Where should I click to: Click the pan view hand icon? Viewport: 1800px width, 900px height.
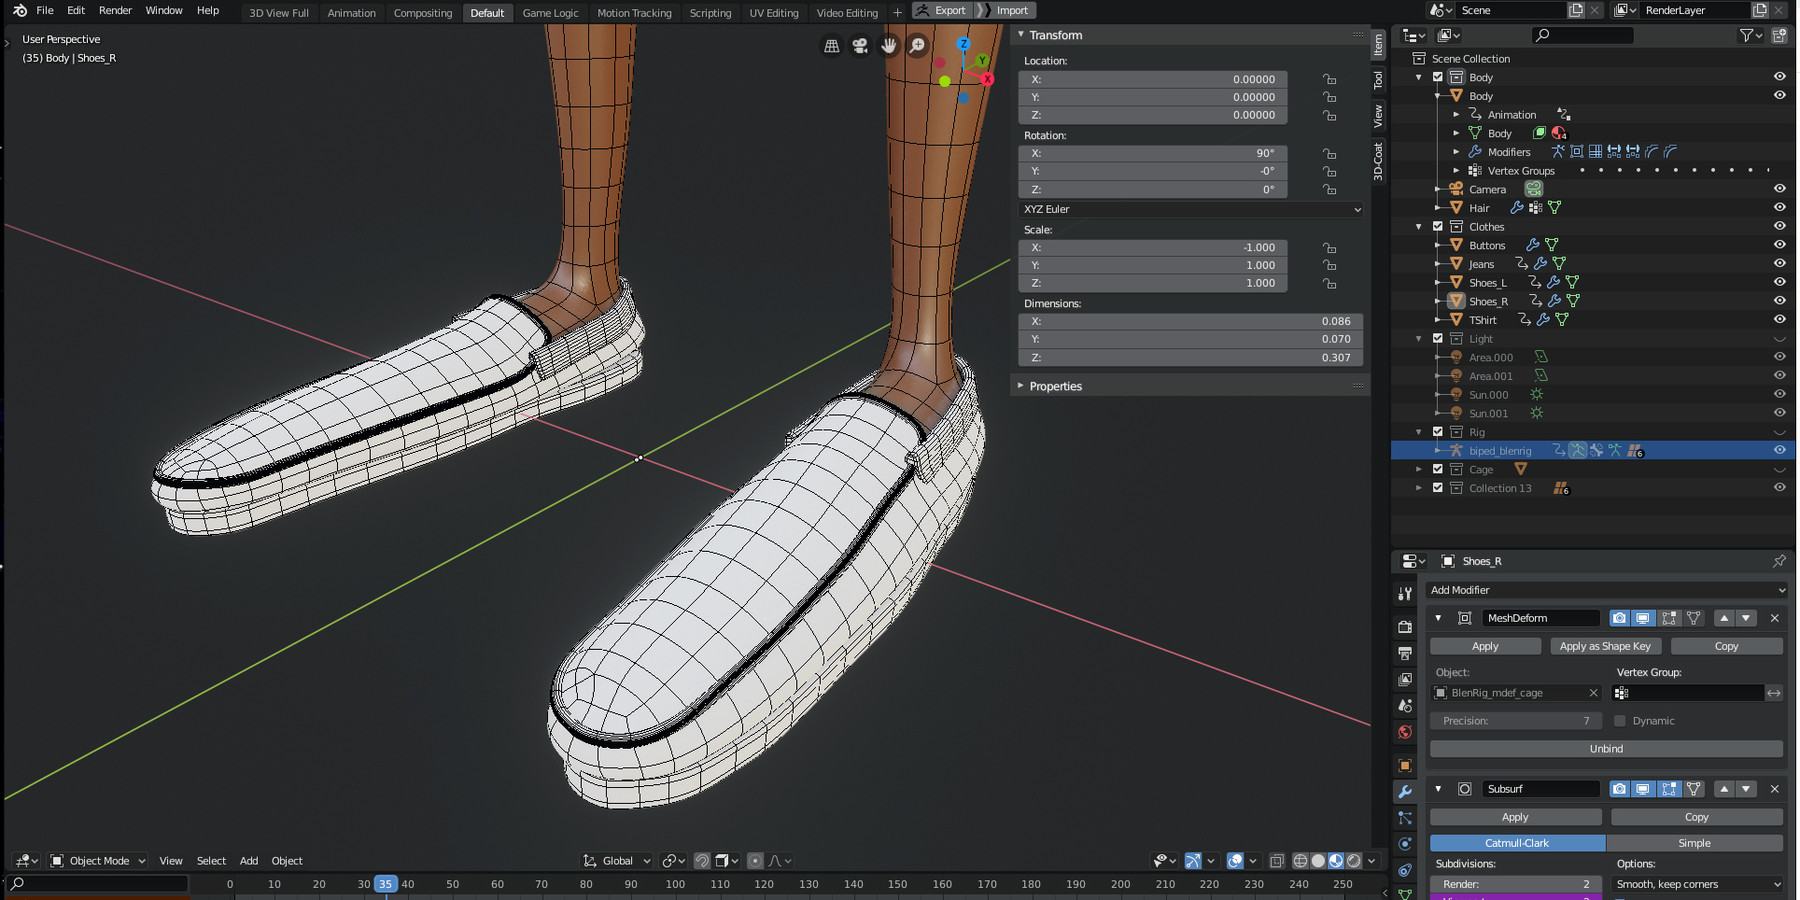tap(888, 46)
